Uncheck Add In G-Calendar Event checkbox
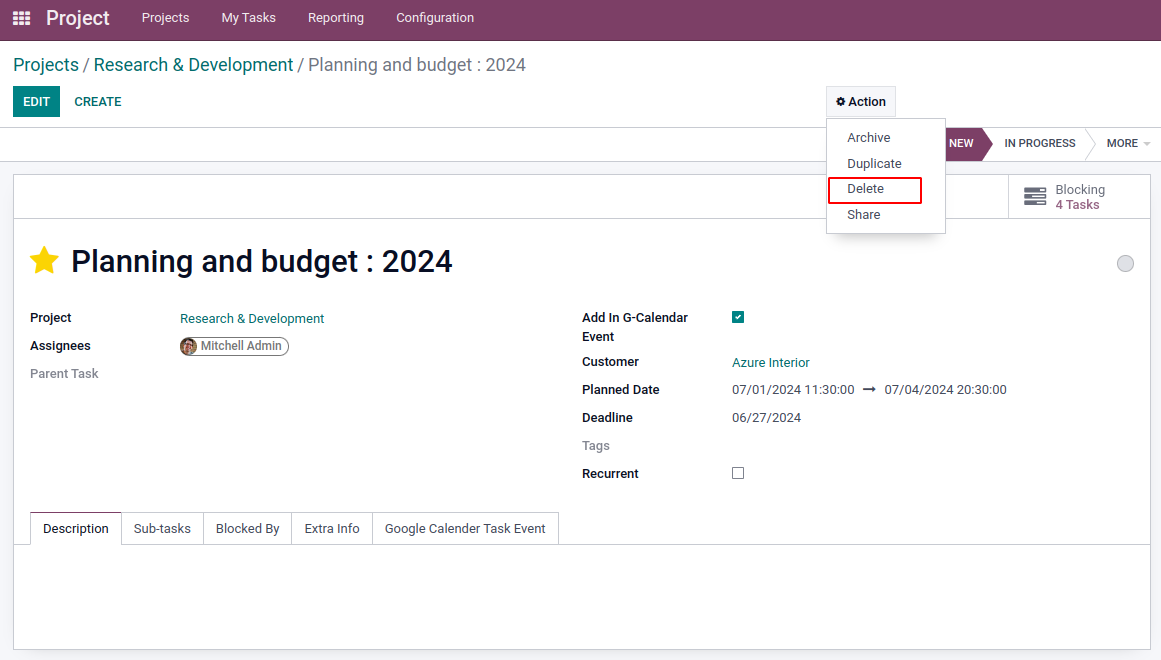This screenshot has height=660, width=1161. point(738,317)
